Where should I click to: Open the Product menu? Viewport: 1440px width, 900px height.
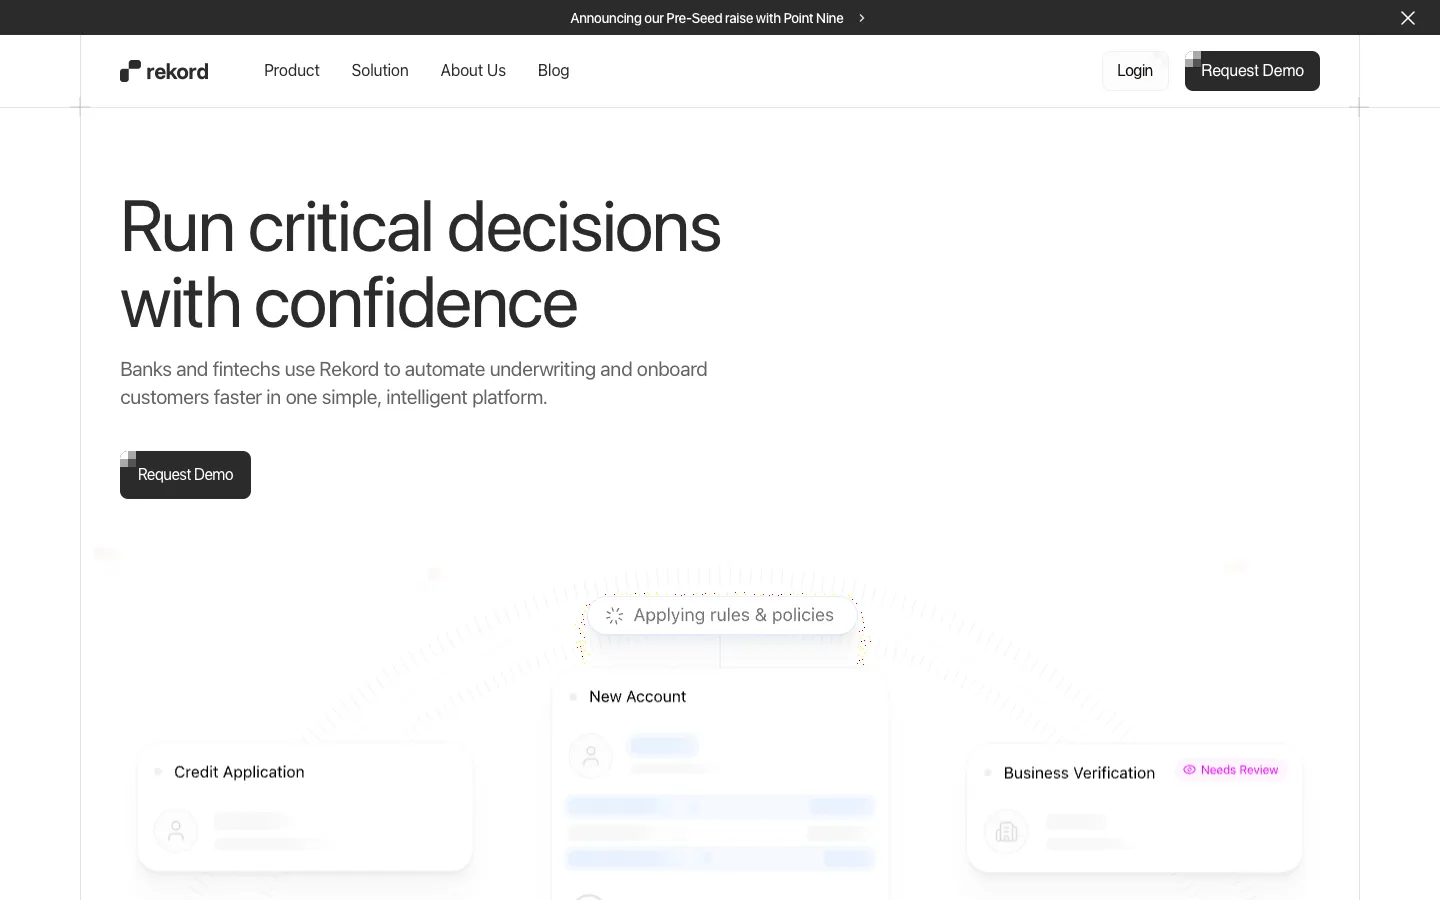(292, 70)
